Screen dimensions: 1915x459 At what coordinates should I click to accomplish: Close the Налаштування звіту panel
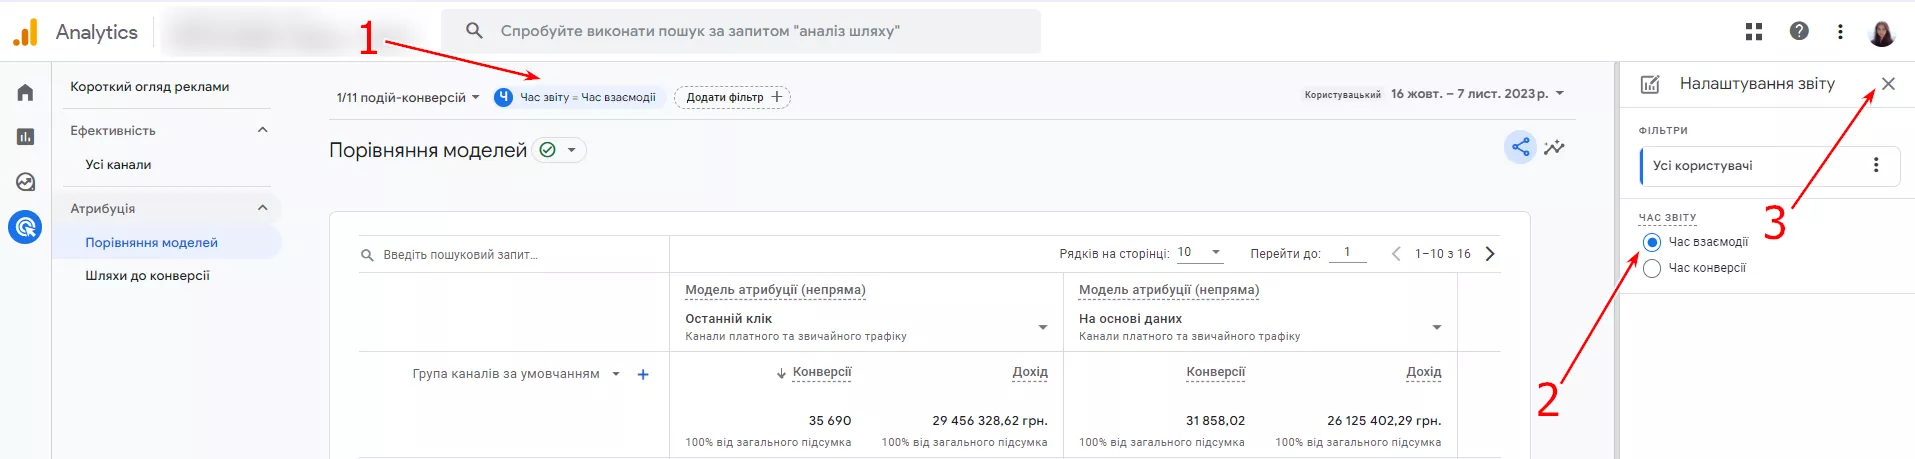point(1888,84)
